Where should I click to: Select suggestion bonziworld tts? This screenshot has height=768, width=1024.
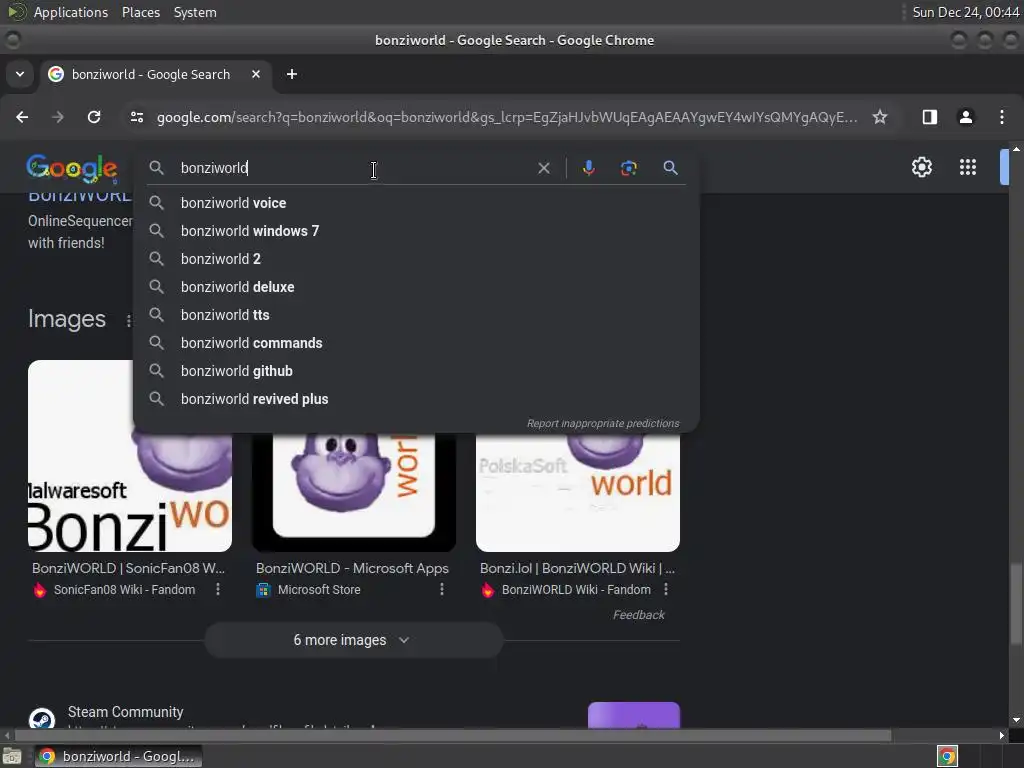[416, 315]
